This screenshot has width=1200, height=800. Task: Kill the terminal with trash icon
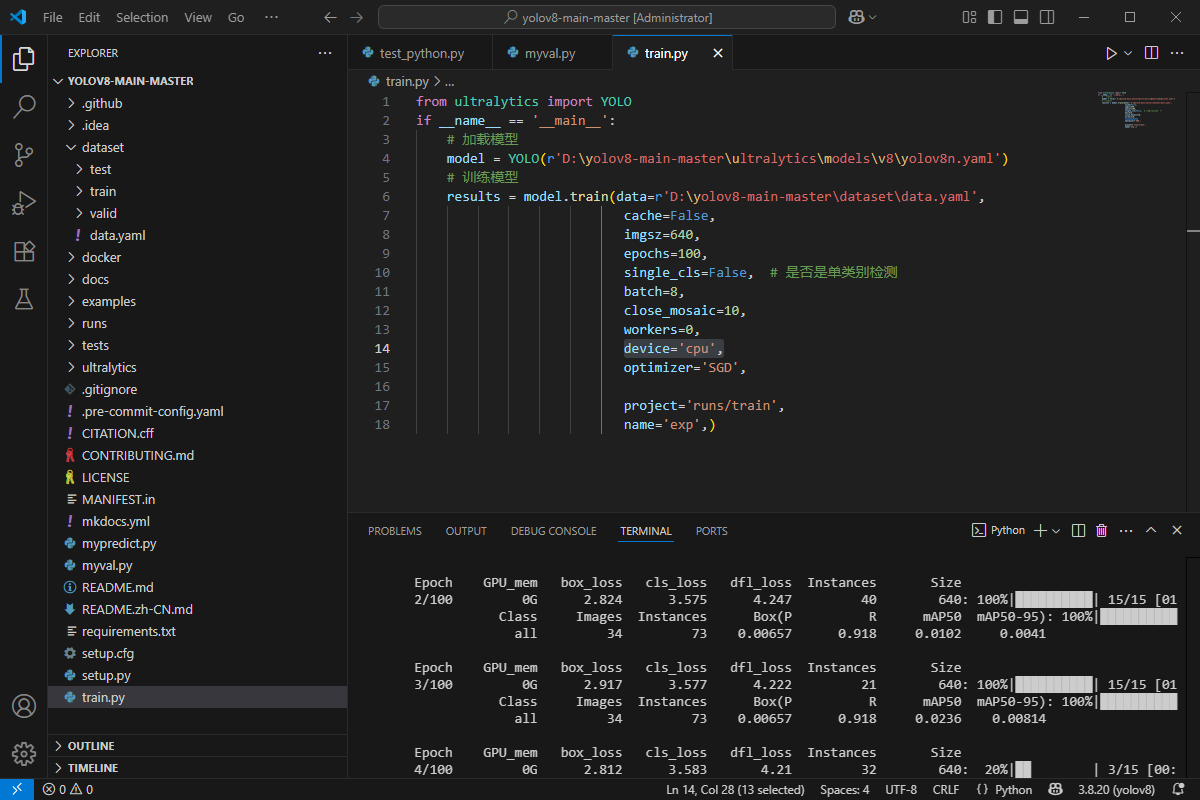pyautogui.click(x=1102, y=531)
